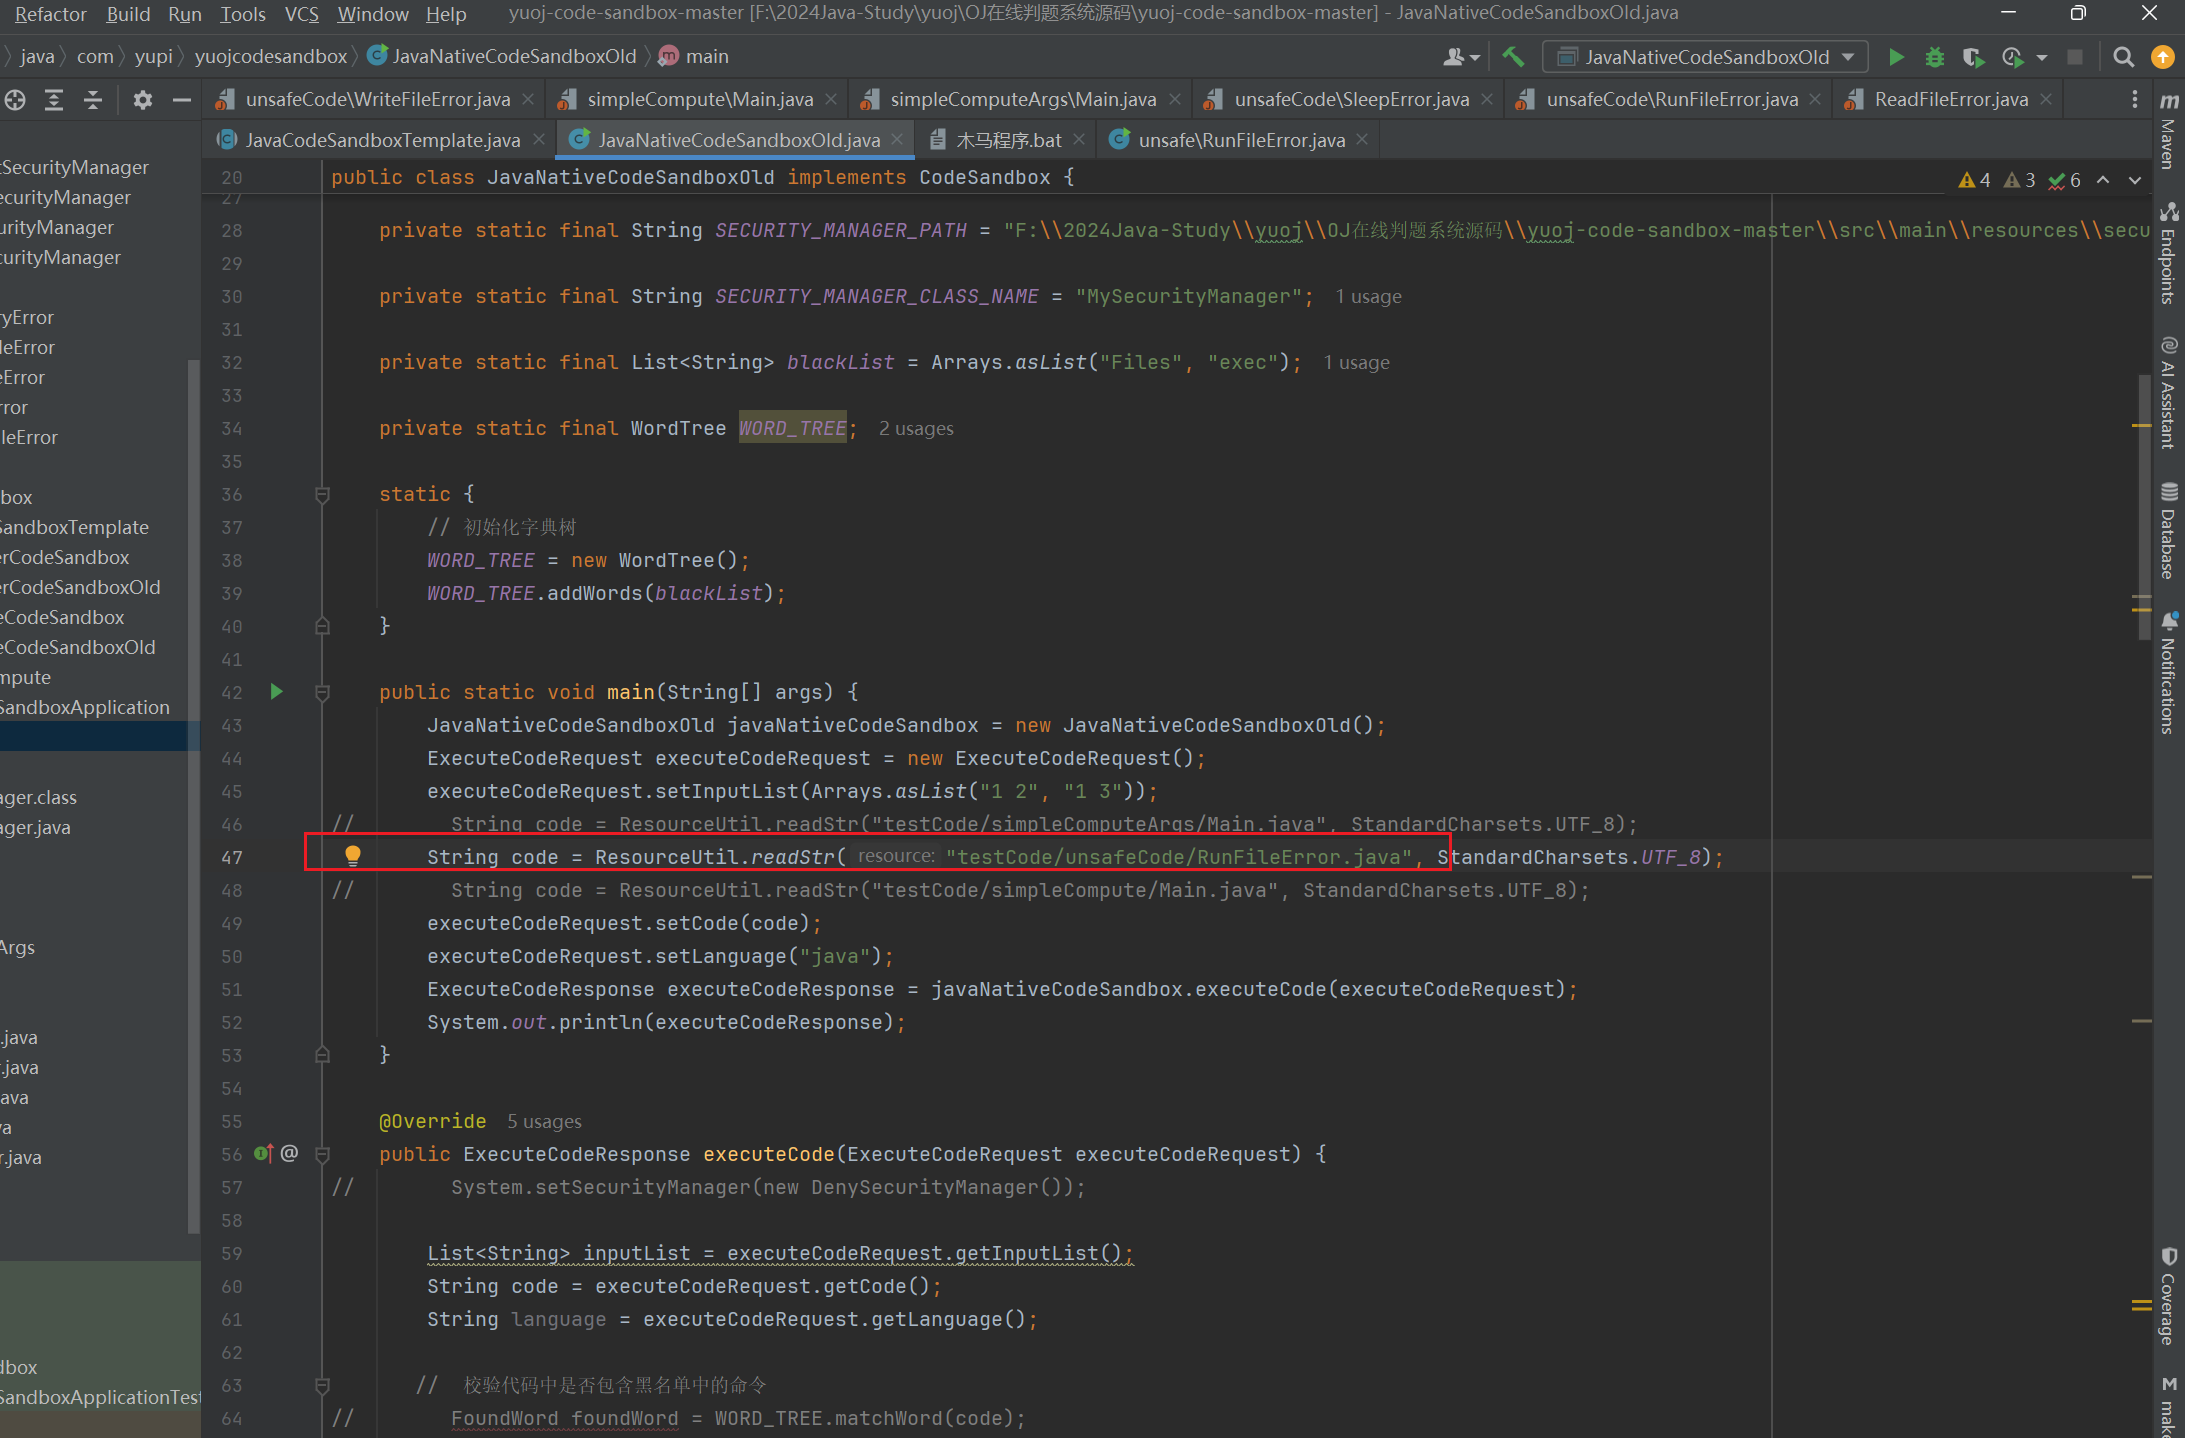The width and height of the screenshot is (2185, 1438).
Task: Click '1 usage' hint beside blackList
Action: [x=1356, y=362]
